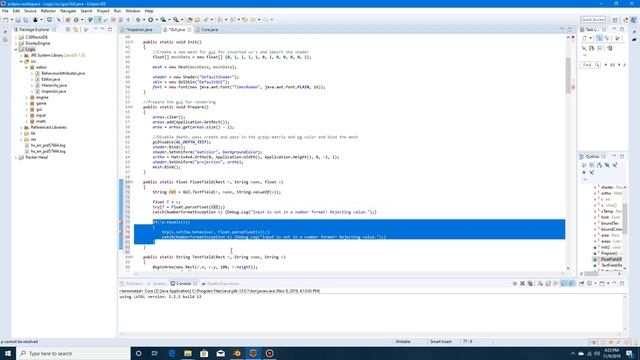Open File Explorer from the taskbar
The image size is (640, 360).
[x=188, y=353]
